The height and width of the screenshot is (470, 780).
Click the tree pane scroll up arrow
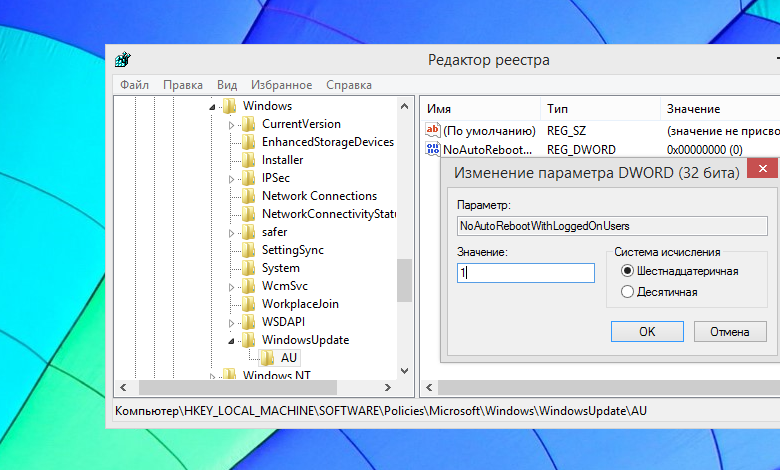pos(404,106)
